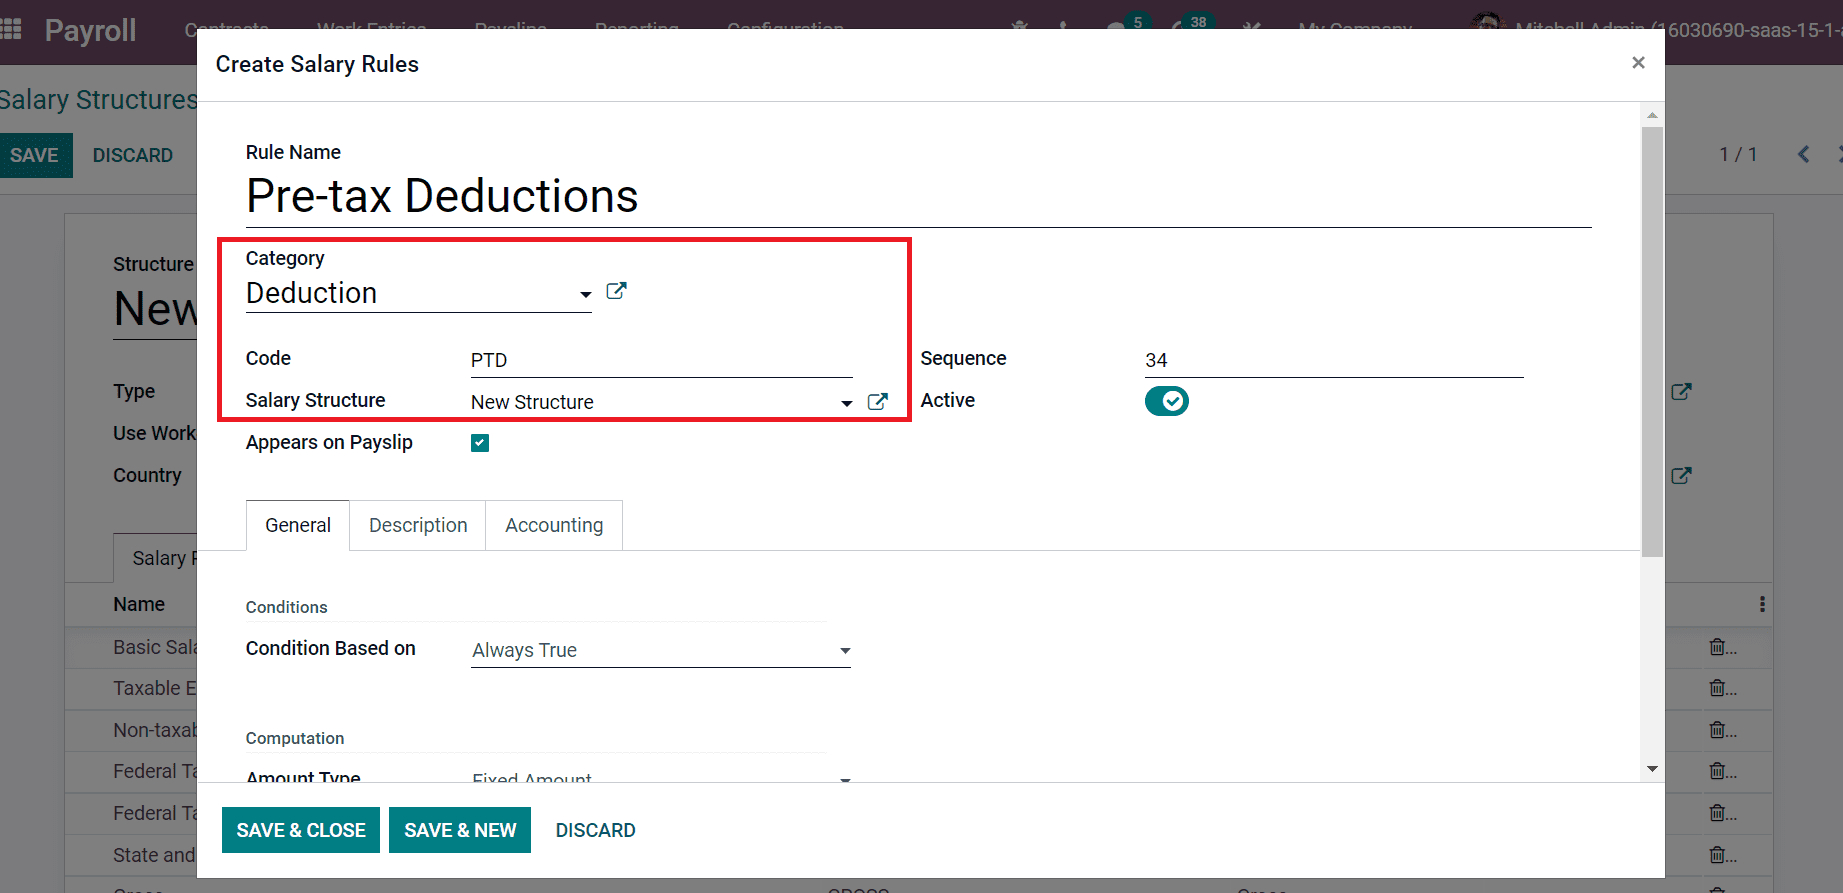1843x893 pixels.
Task: Click the Save & New button
Action: [460, 830]
